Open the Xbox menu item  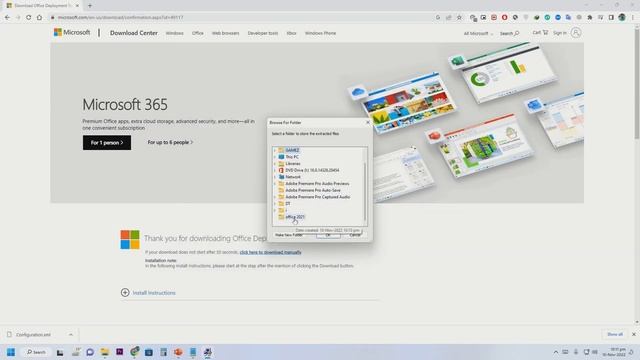click(x=291, y=33)
